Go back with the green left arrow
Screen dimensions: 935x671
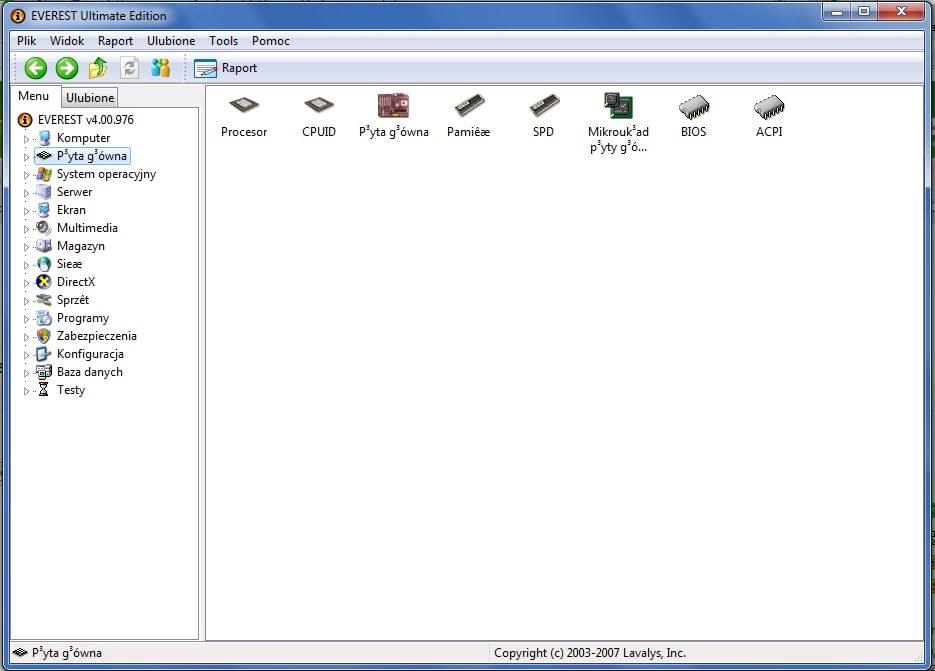click(x=36, y=68)
